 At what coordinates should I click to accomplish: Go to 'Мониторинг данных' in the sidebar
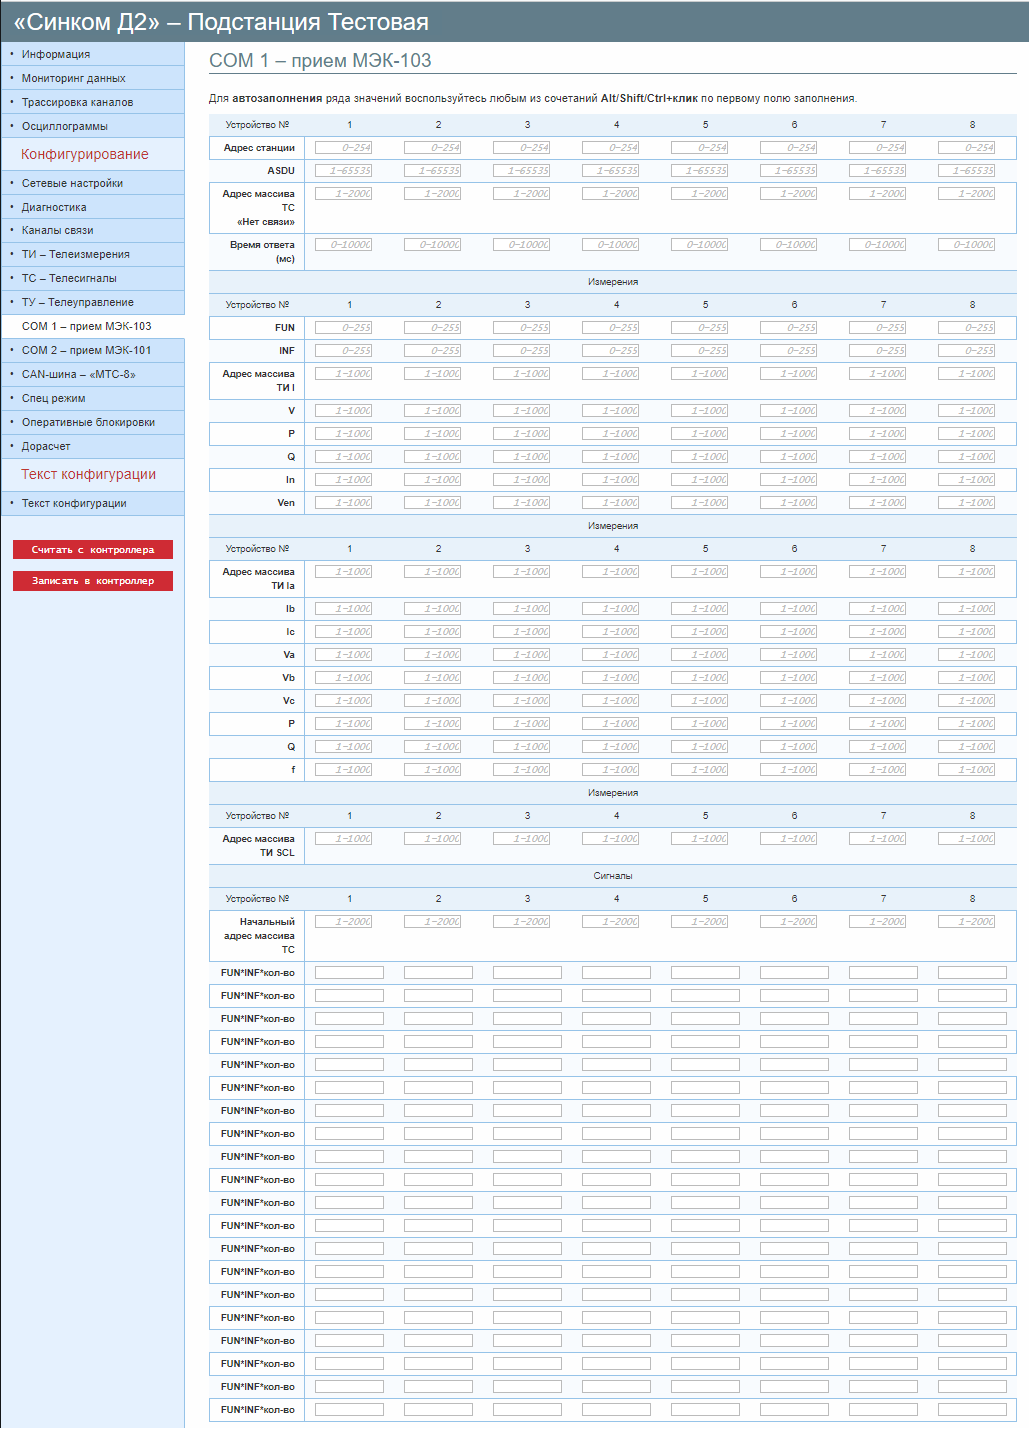point(74,78)
